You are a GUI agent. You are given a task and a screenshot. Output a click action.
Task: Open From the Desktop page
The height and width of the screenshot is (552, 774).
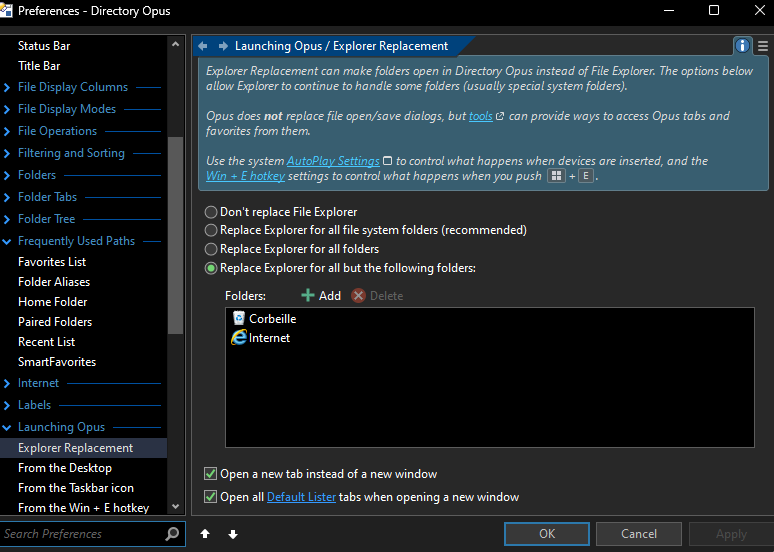click(x=65, y=468)
